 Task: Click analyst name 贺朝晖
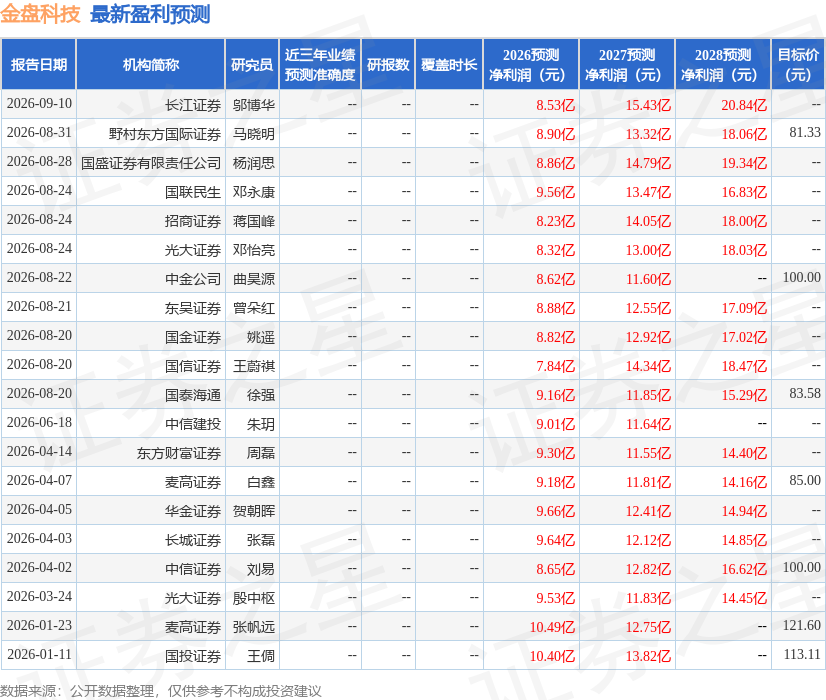pyautogui.click(x=254, y=511)
